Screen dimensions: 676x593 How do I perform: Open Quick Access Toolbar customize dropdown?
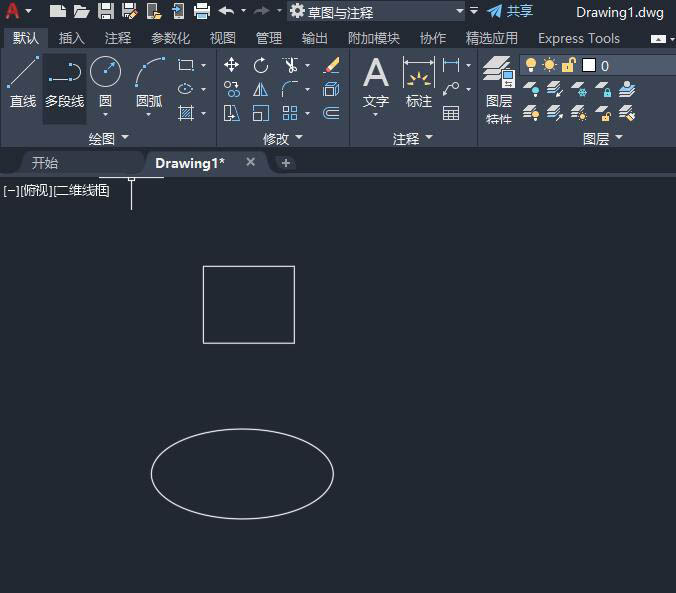[x=474, y=11]
